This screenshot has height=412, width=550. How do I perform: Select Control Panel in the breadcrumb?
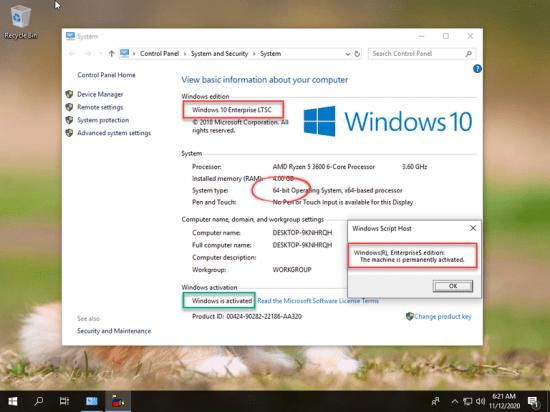159,54
